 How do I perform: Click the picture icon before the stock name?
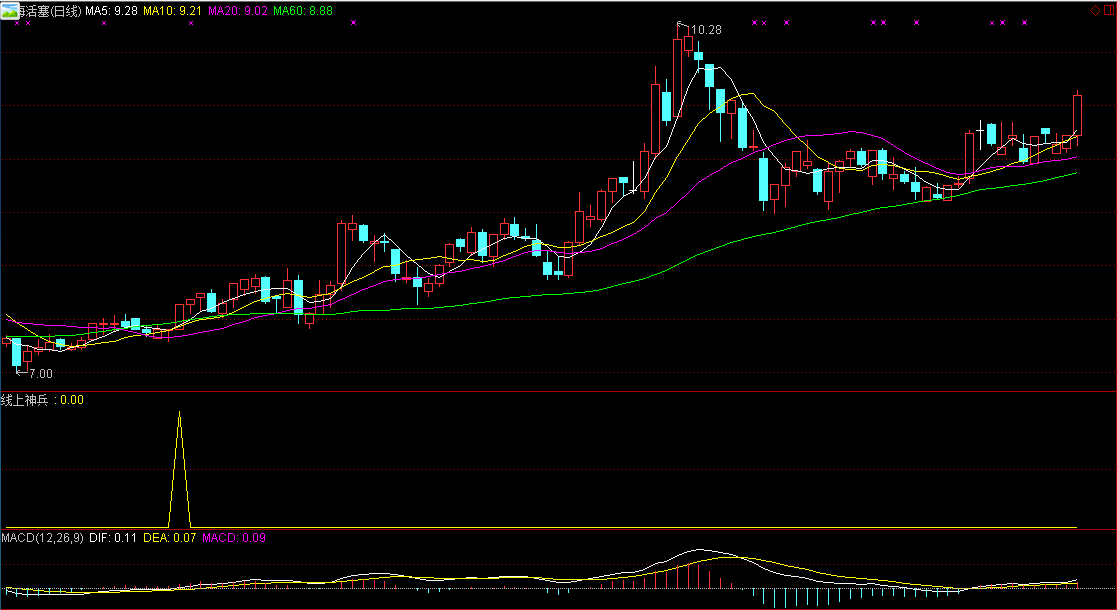[x=9, y=10]
